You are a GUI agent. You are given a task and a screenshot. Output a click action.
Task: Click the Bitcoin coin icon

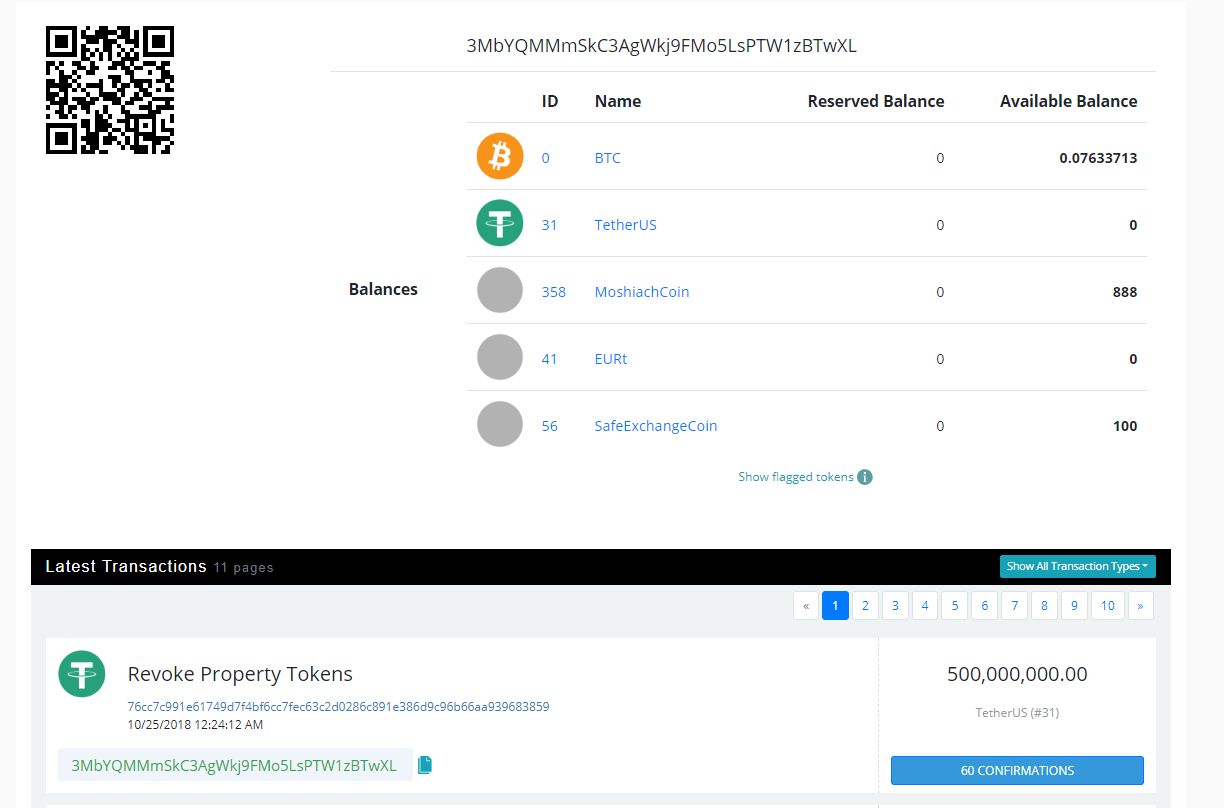498,156
